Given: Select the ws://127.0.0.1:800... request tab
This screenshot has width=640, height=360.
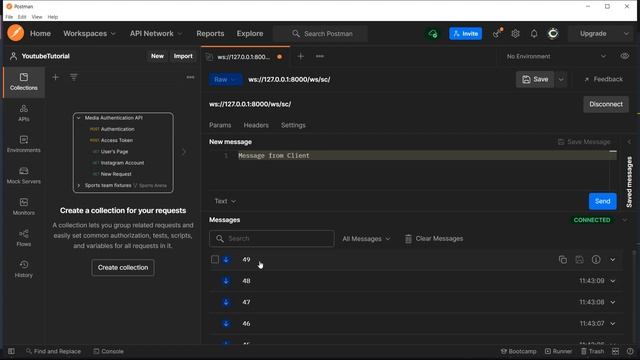Looking at the screenshot, I should click(x=244, y=57).
